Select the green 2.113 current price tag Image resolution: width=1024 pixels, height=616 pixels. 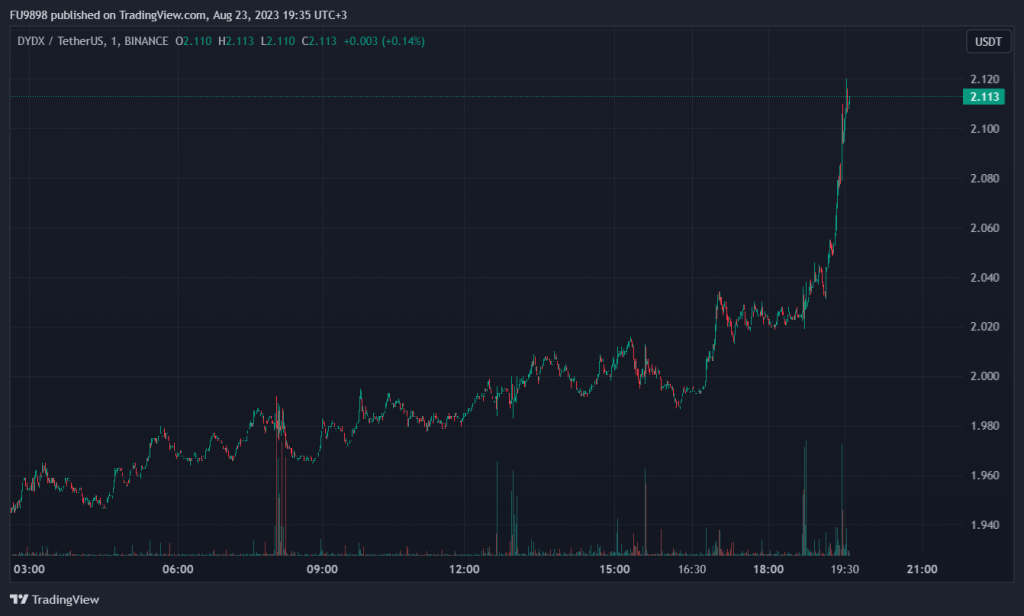(x=984, y=97)
